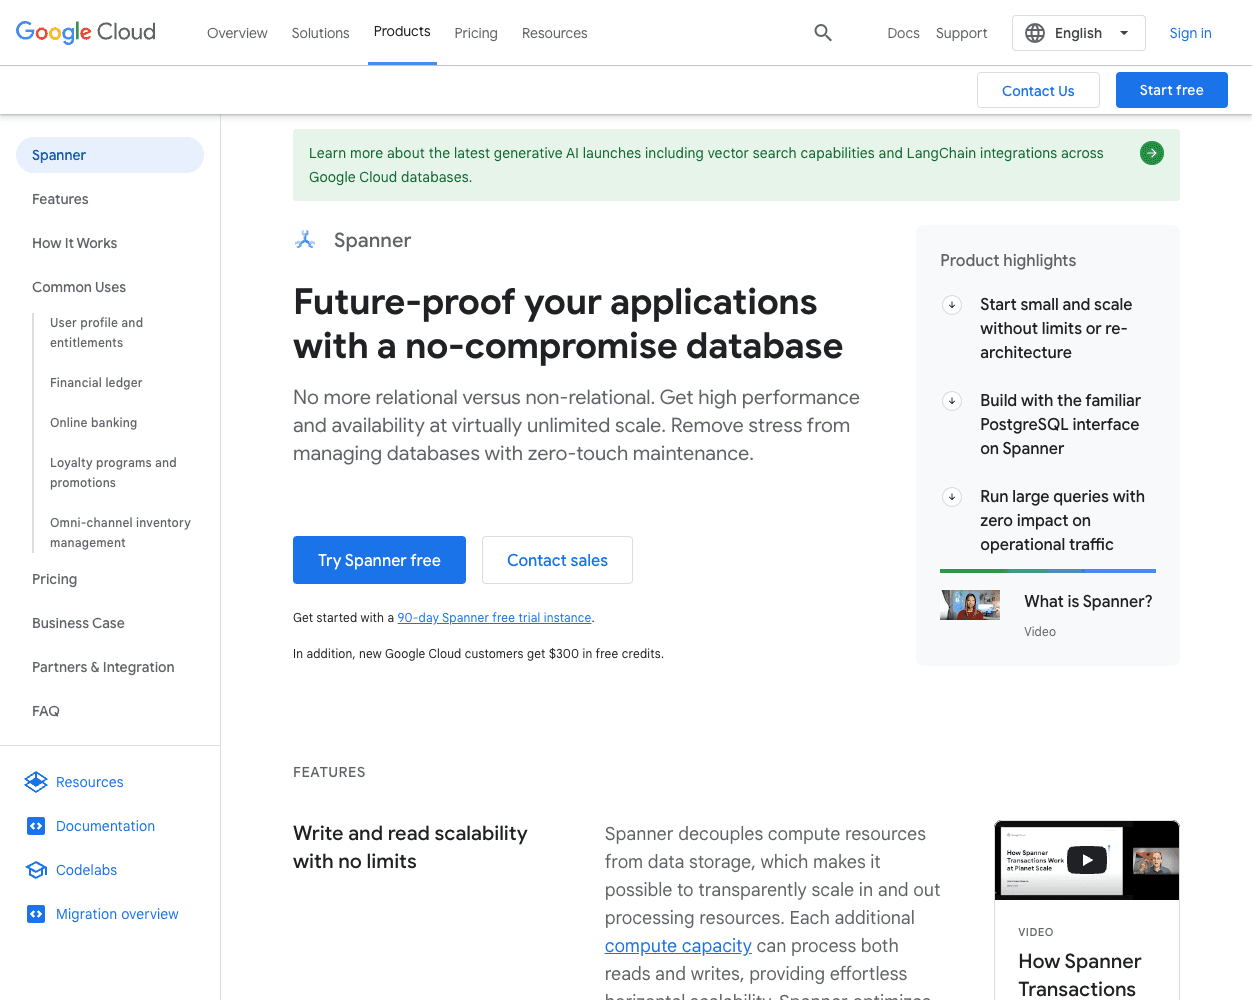Click the Resources stacked-layers icon in sidebar
This screenshot has height=1000, width=1252.
click(36, 782)
